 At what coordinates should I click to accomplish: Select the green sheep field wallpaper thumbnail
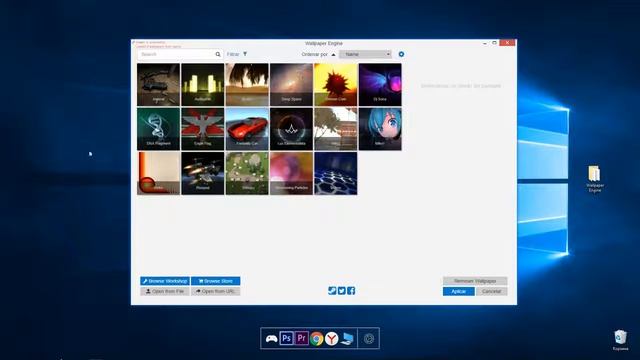[247, 173]
